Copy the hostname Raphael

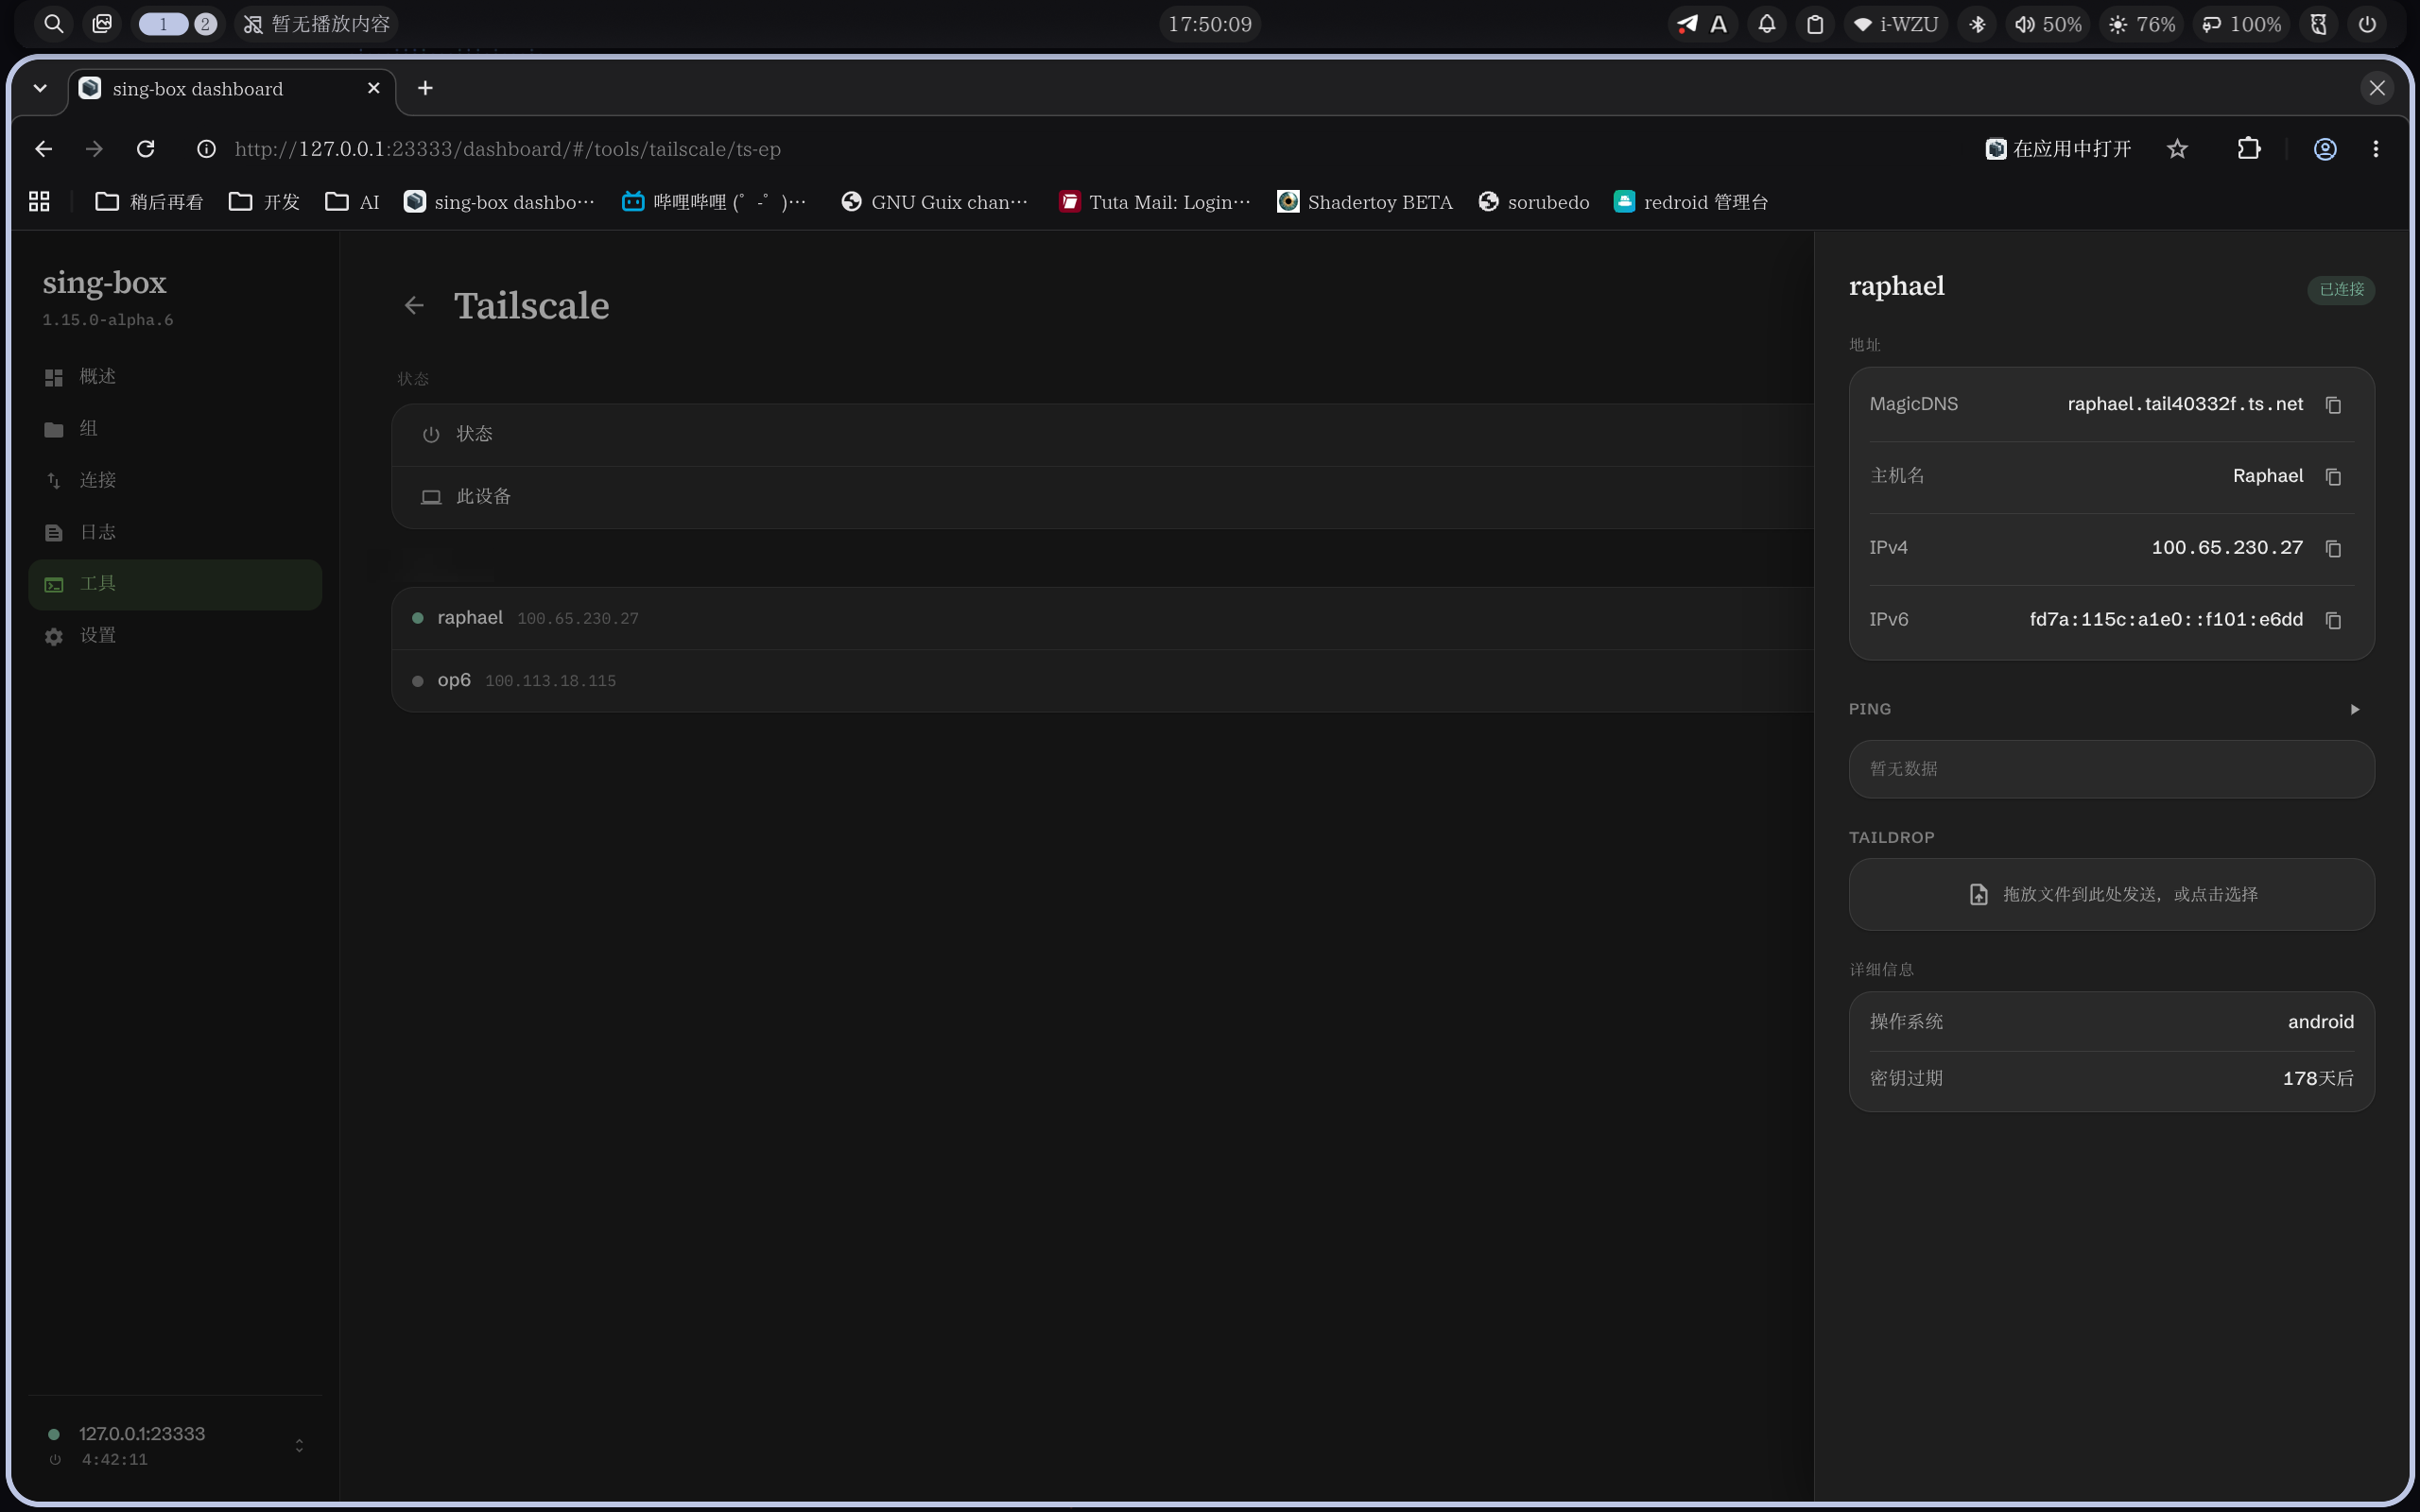pyautogui.click(x=2333, y=477)
